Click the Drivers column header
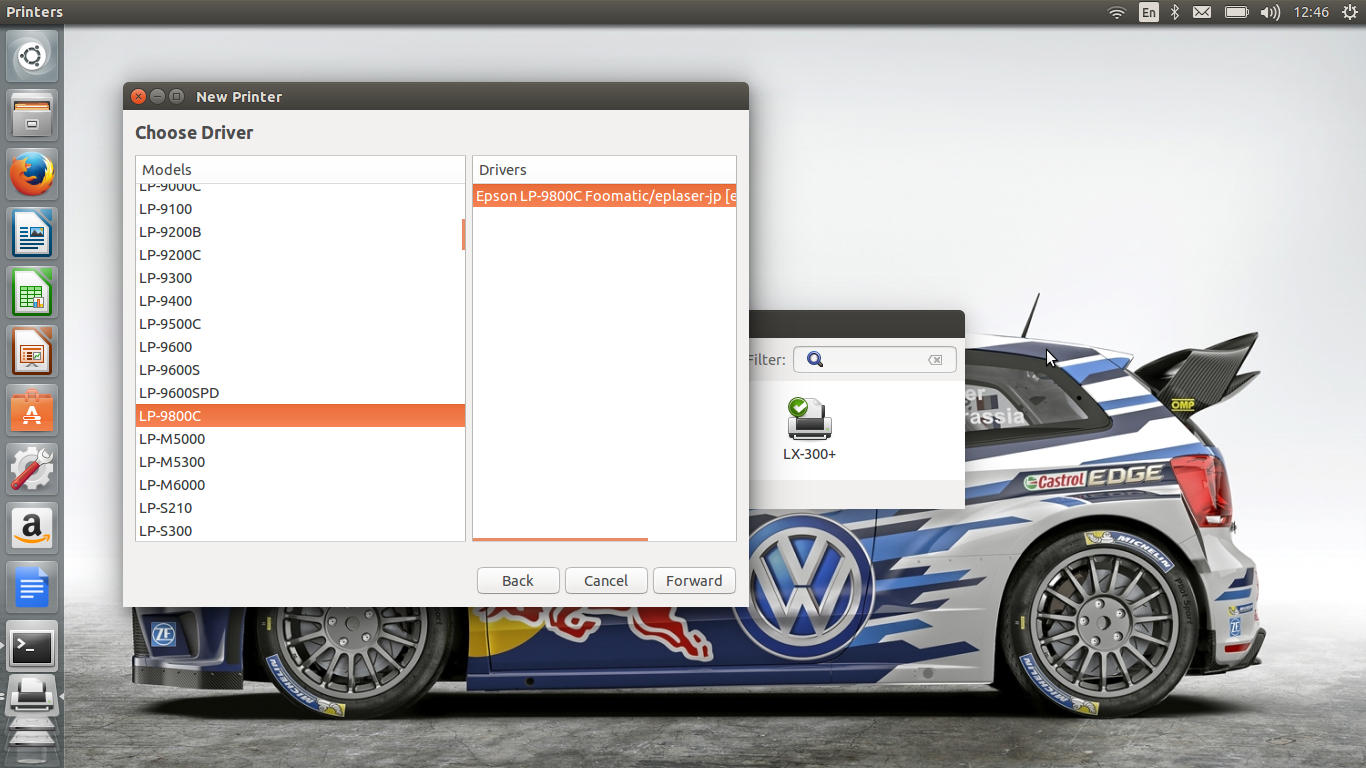Screen dimensions: 1366x768 click(x=604, y=170)
